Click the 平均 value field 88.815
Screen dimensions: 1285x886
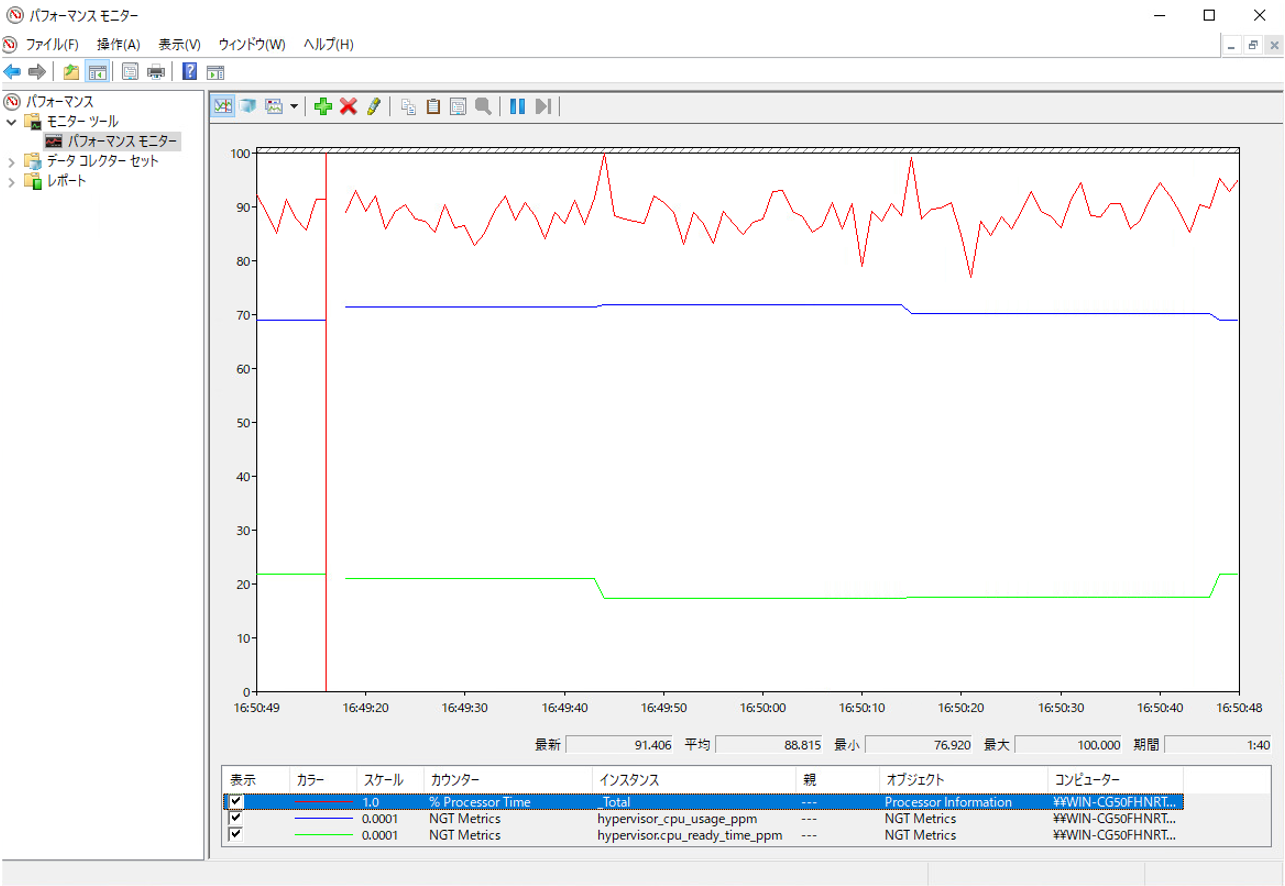click(x=769, y=745)
